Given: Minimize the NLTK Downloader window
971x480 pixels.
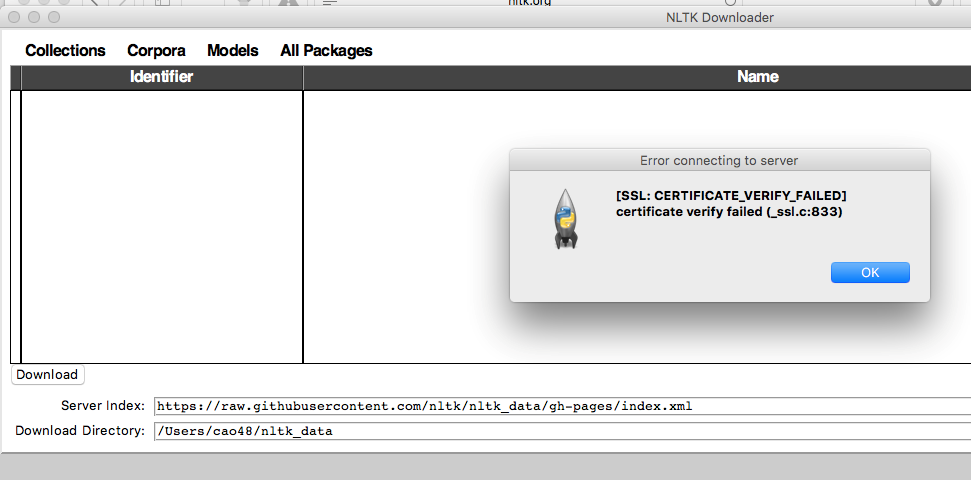Looking at the screenshot, I should (34, 18).
